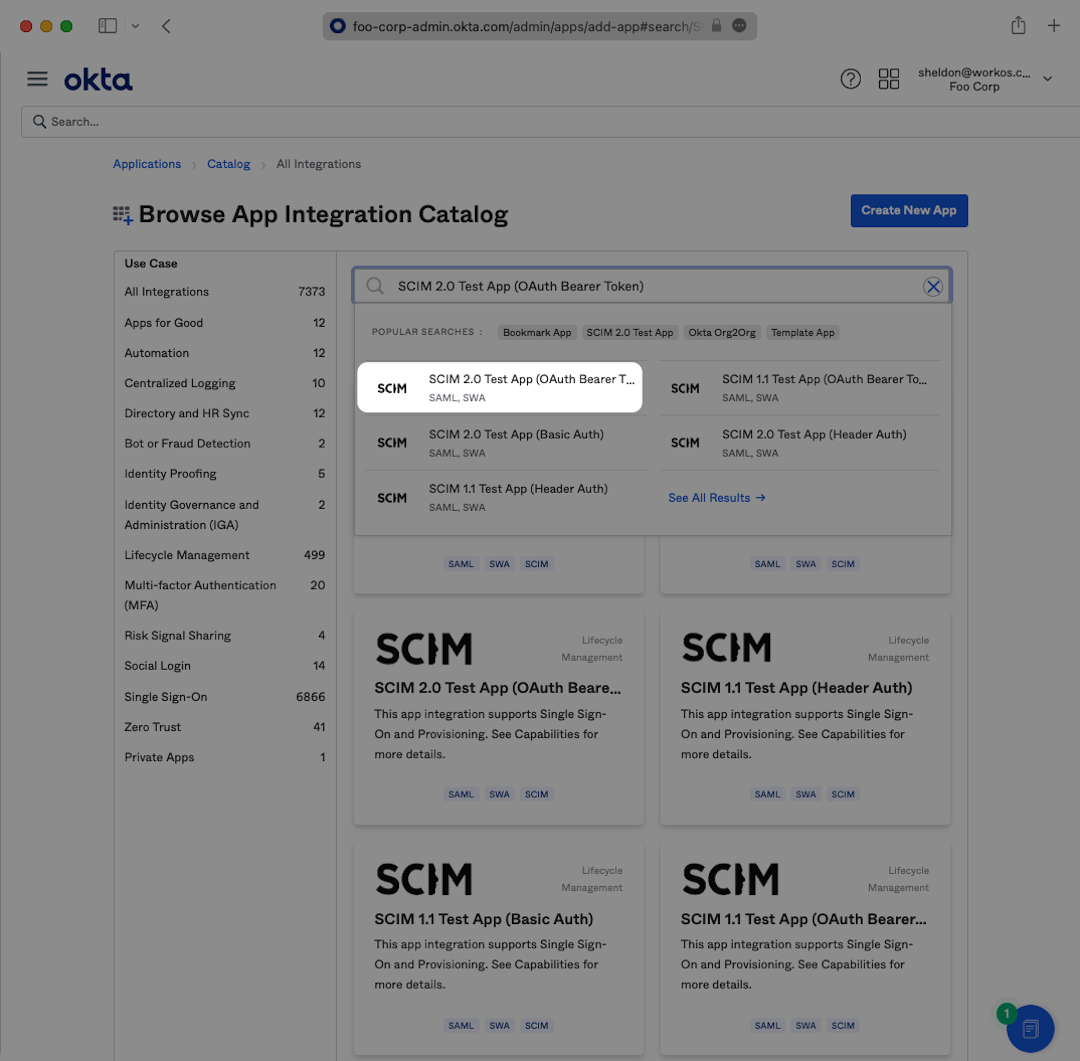The image size is (1080, 1061).
Task: Open the Okta hamburger menu
Action: tap(37, 79)
